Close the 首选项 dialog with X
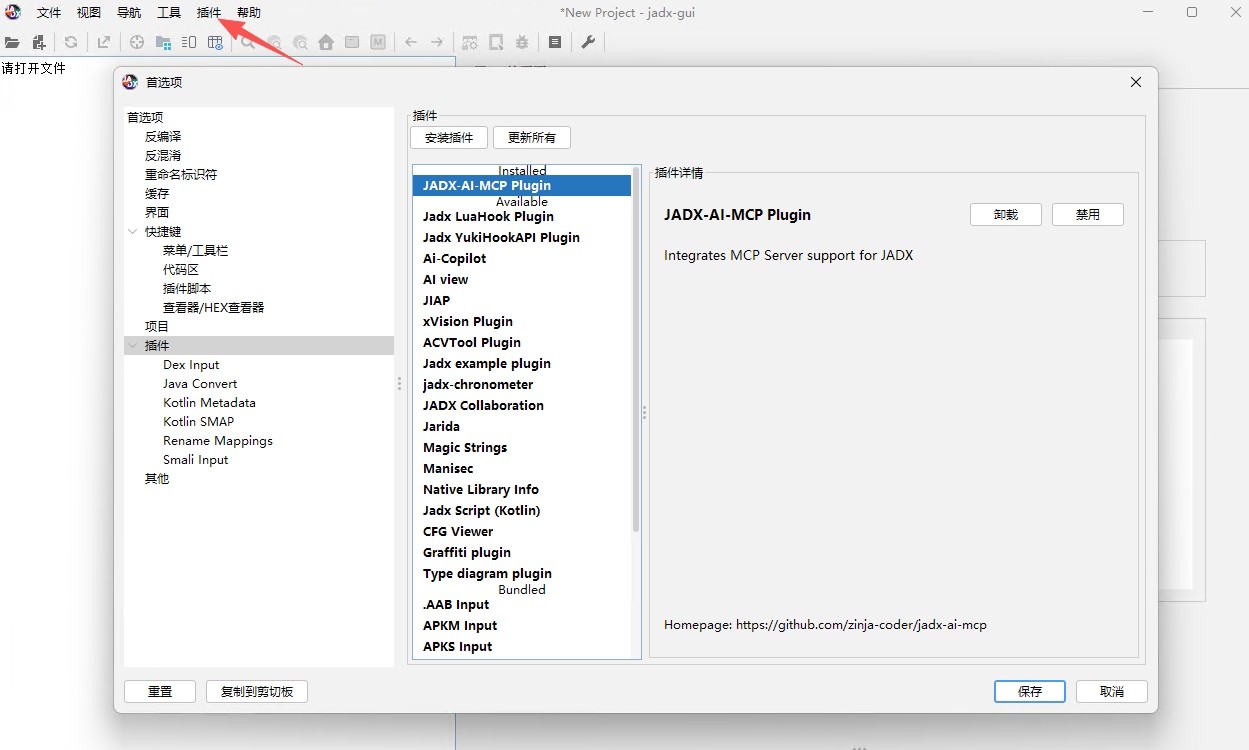The width and height of the screenshot is (1249, 750). click(x=1136, y=82)
